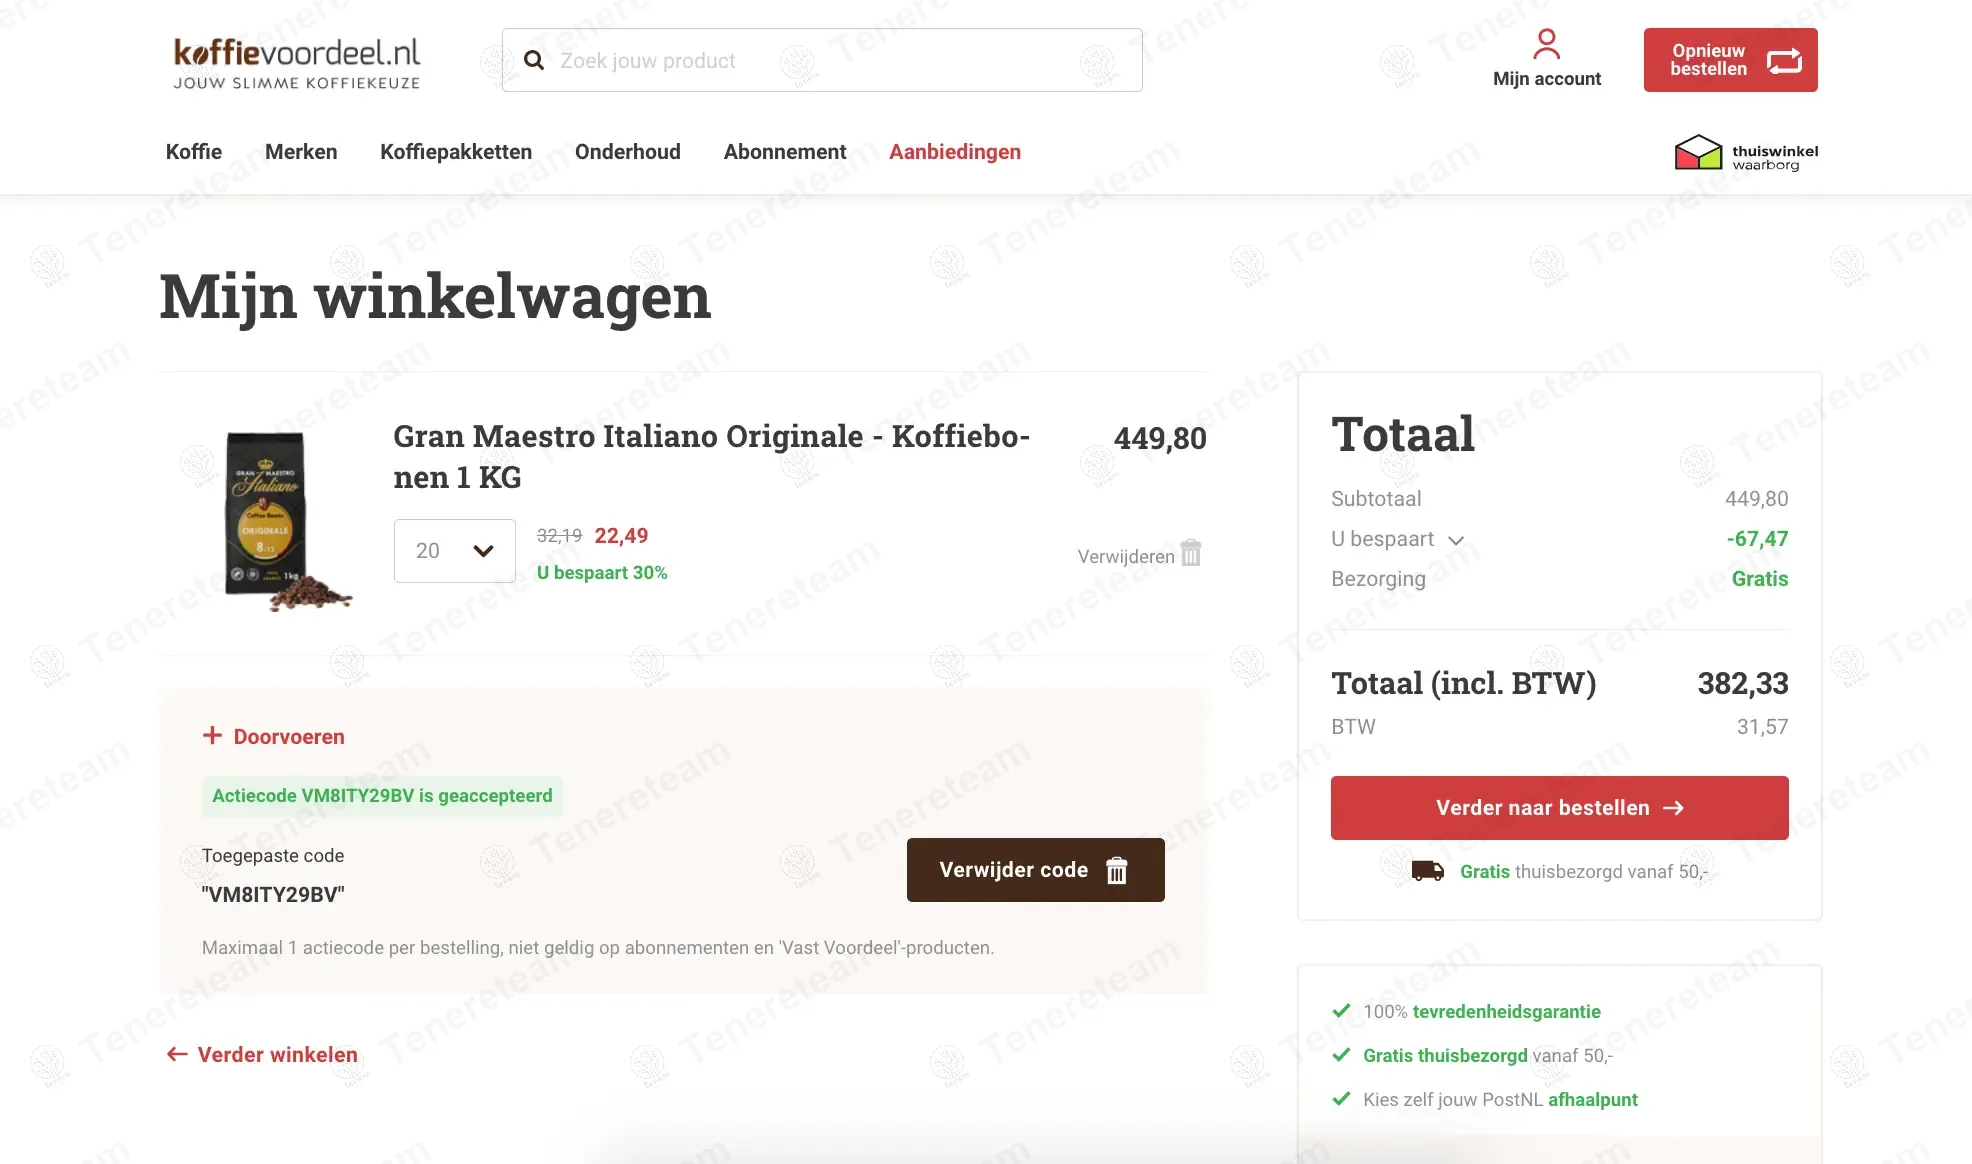
Task: Click 'Actiecode VM8ITY29BV is geaccepteerd' message
Action: click(382, 796)
